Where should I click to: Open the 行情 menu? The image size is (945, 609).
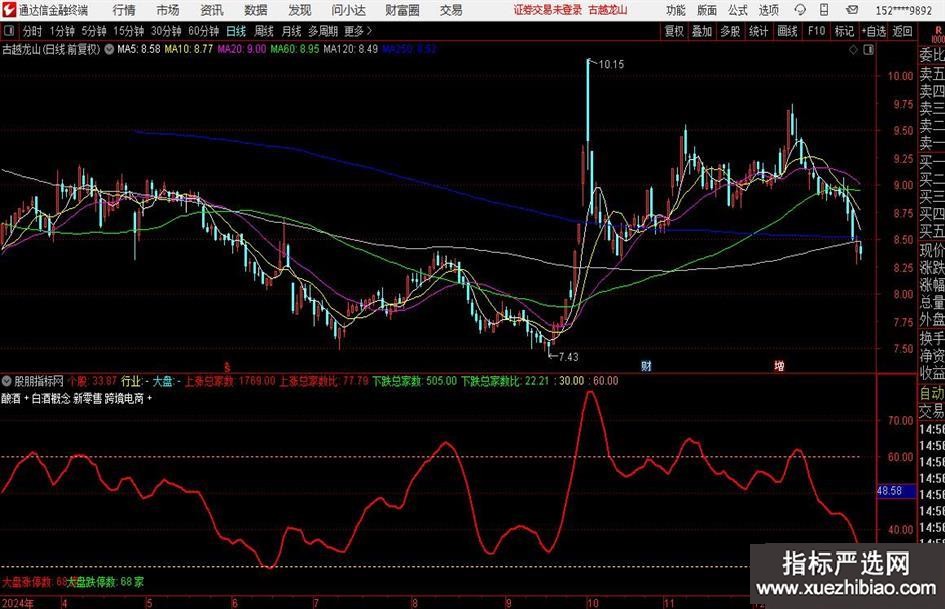click(x=124, y=10)
